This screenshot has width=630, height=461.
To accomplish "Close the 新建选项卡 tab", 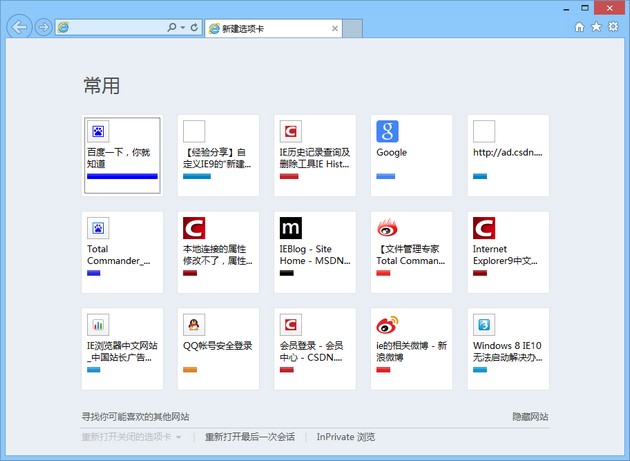I will pos(335,29).
